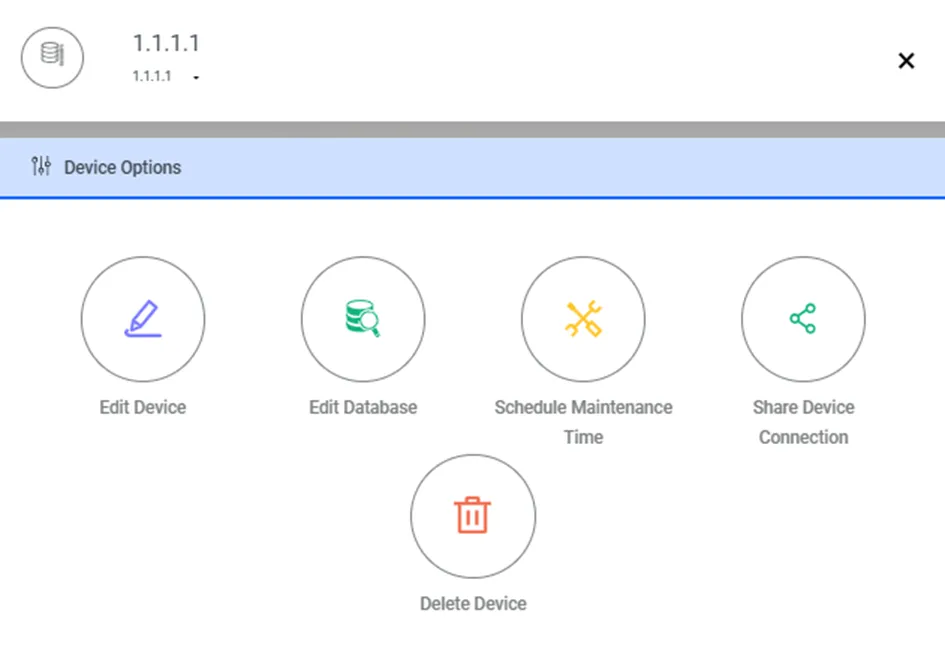Viewport: 945px width, 670px height.
Task: Open the Share Device Connection icon
Action: point(803,319)
